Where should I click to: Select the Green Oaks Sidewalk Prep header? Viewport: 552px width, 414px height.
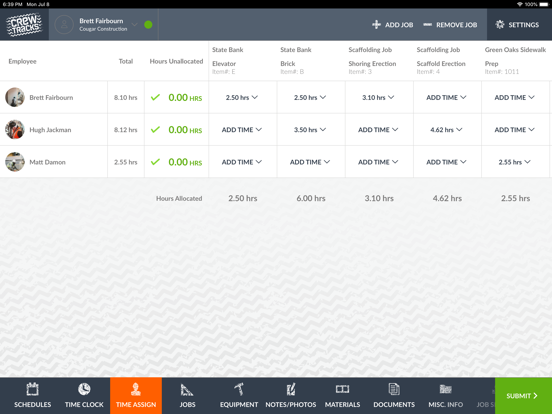(515, 60)
